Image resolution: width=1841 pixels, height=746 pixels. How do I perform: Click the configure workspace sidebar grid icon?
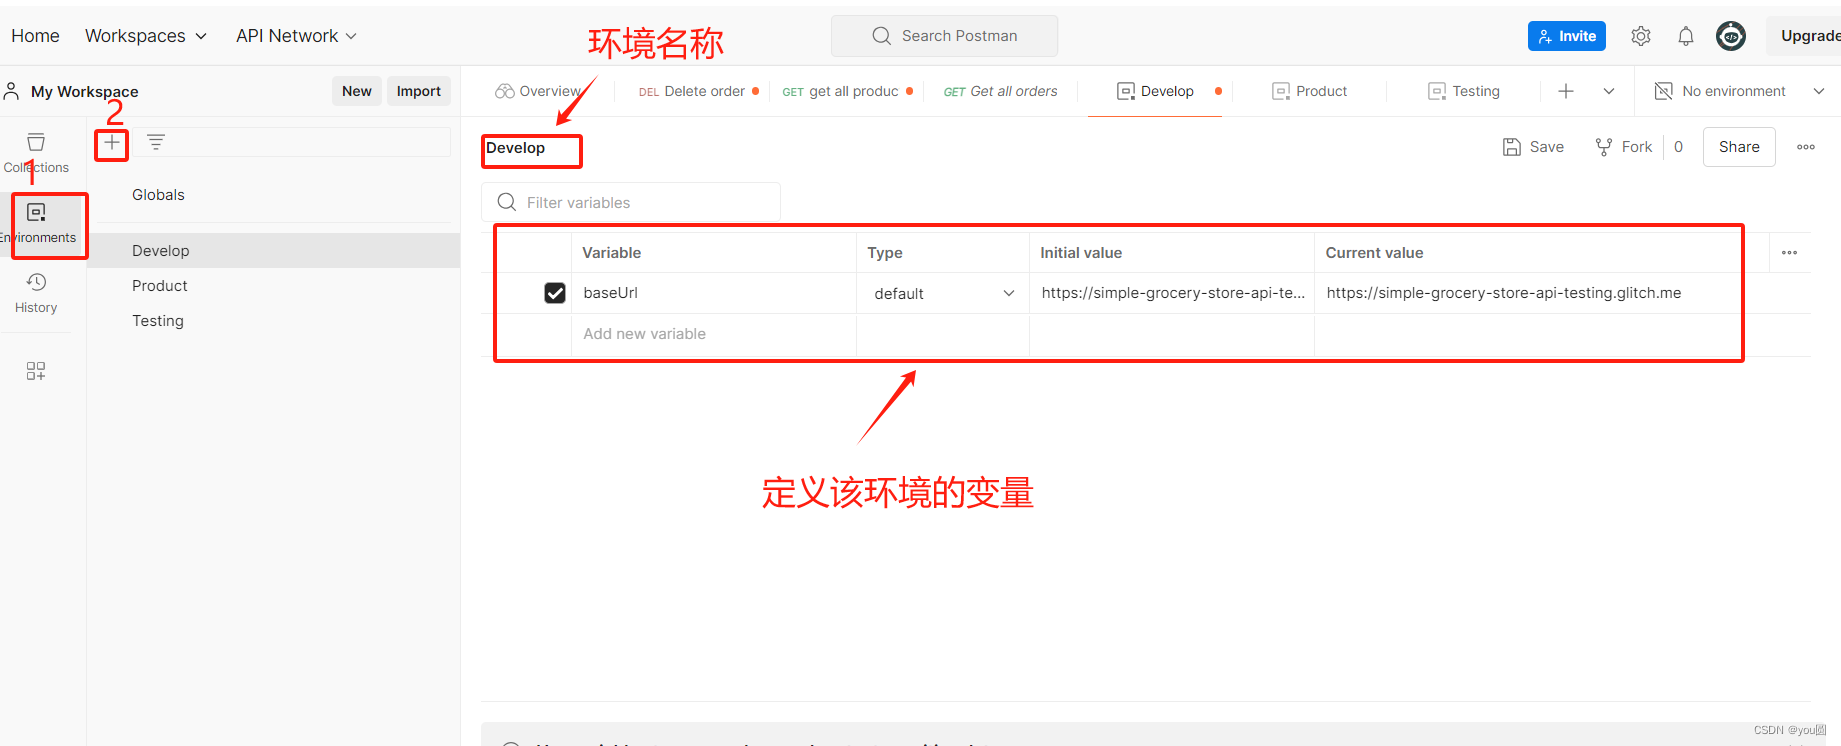pyautogui.click(x=36, y=371)
